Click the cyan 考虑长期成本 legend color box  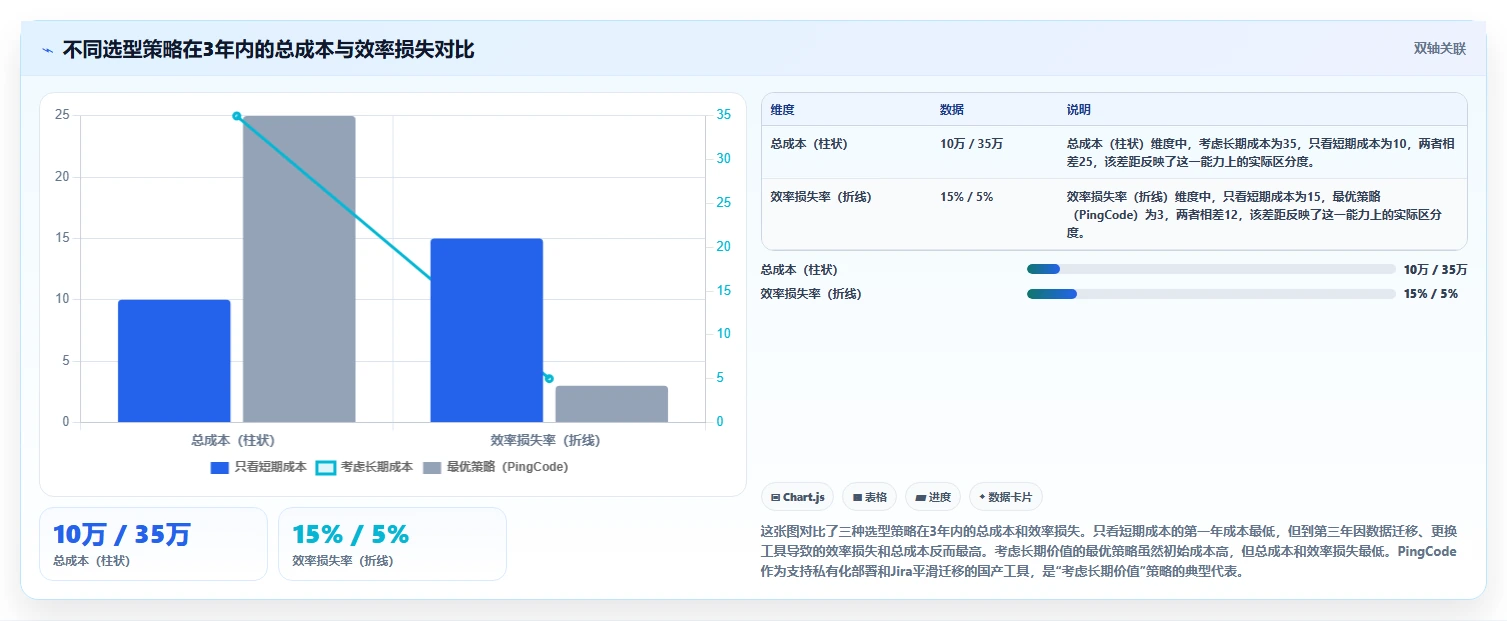pos(326,467)
